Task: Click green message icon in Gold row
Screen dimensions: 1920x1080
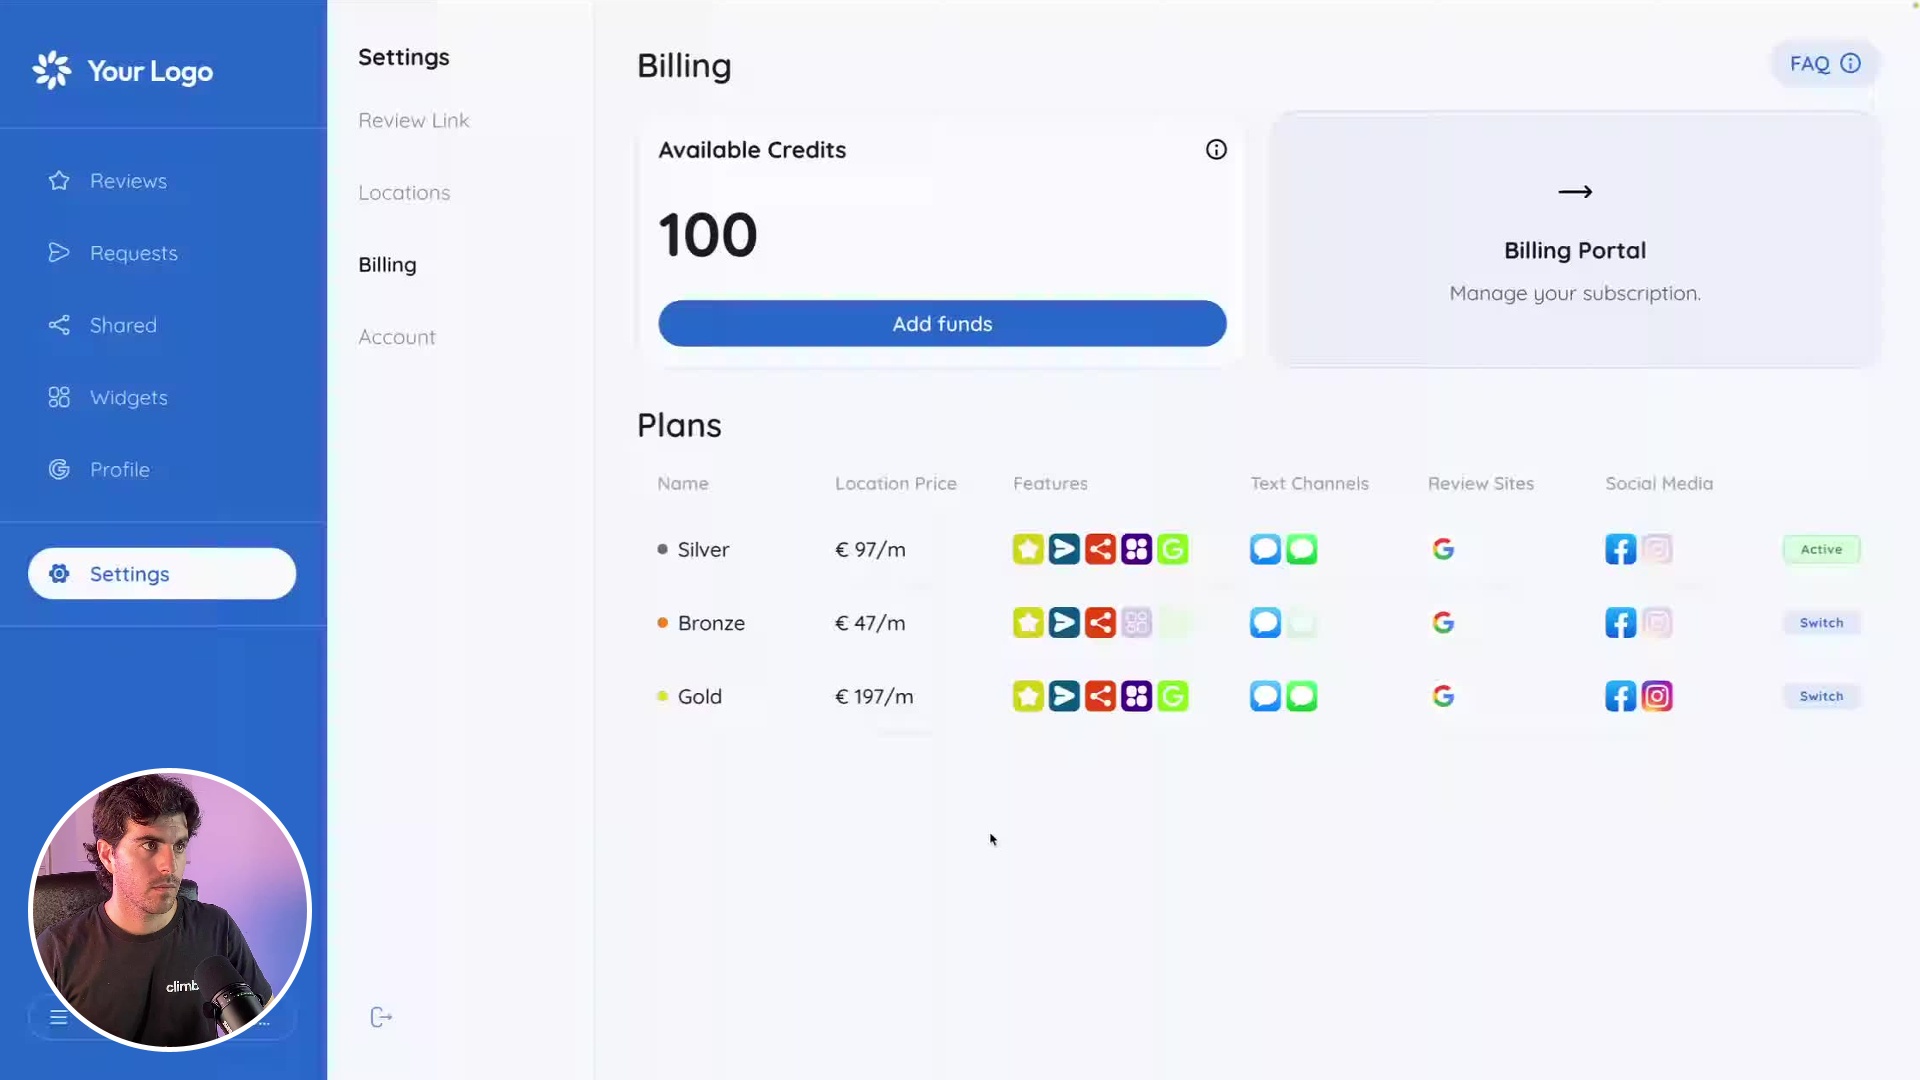Action: (1301, 696)
